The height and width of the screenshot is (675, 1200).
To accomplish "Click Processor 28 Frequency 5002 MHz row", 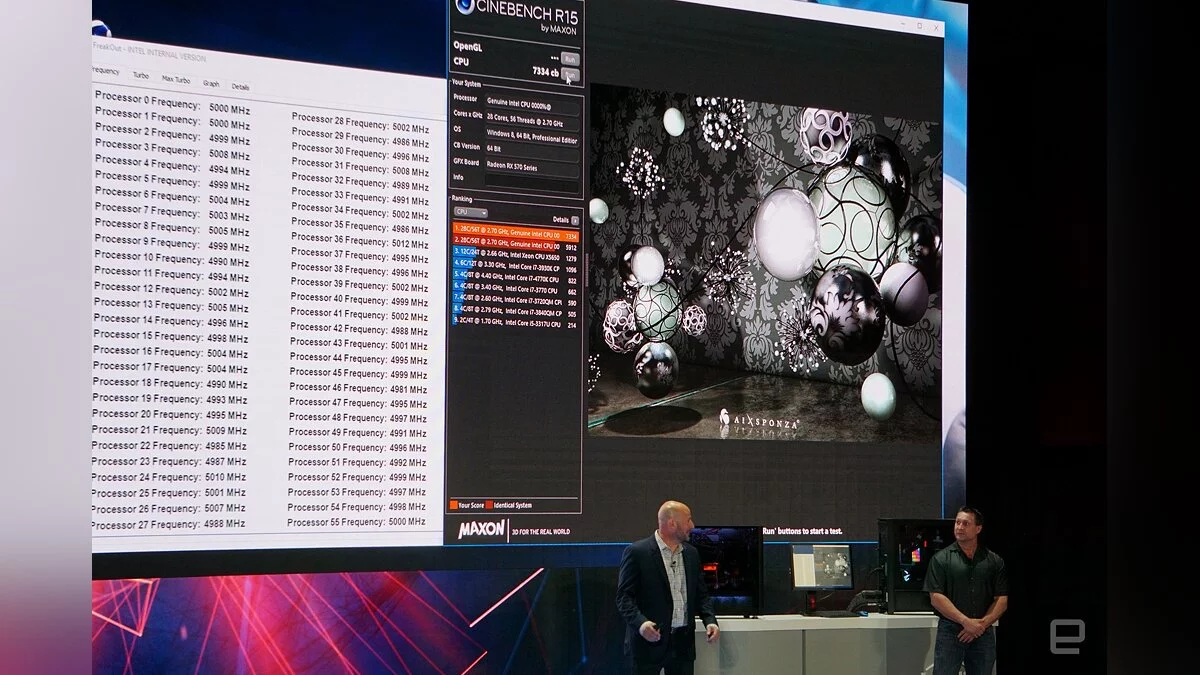I will (360, 125).
